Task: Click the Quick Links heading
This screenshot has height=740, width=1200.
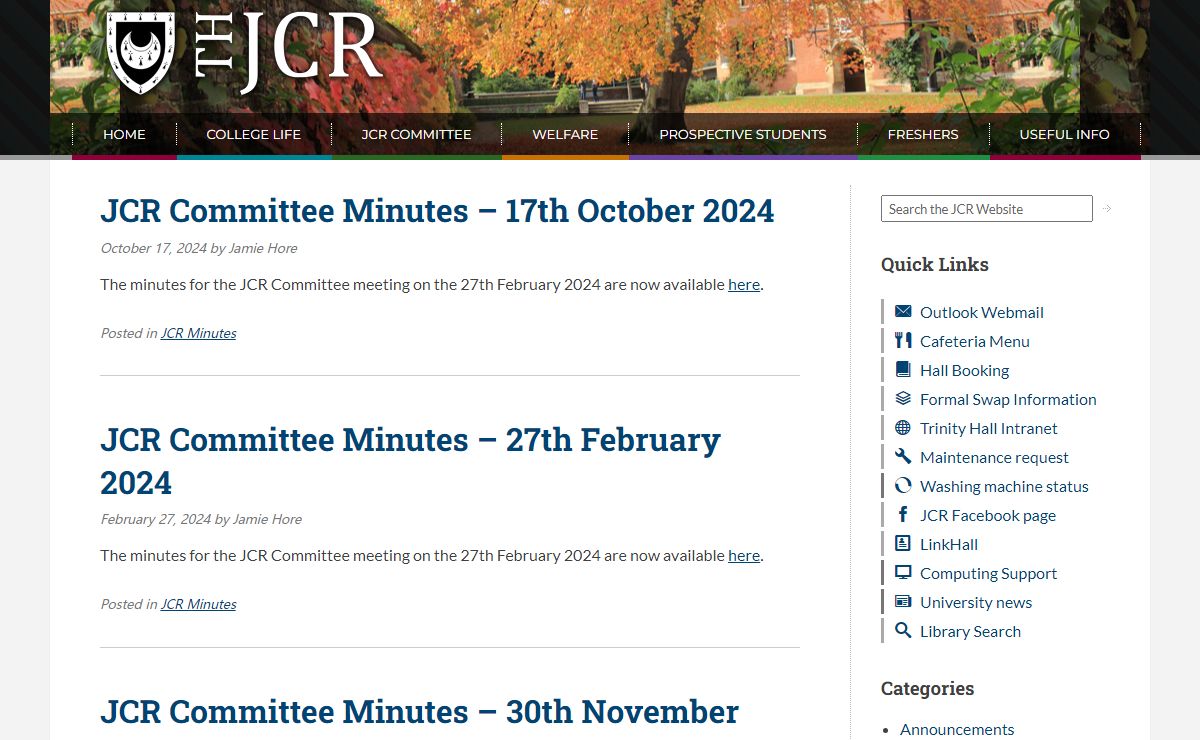Action: click(934, 264)
